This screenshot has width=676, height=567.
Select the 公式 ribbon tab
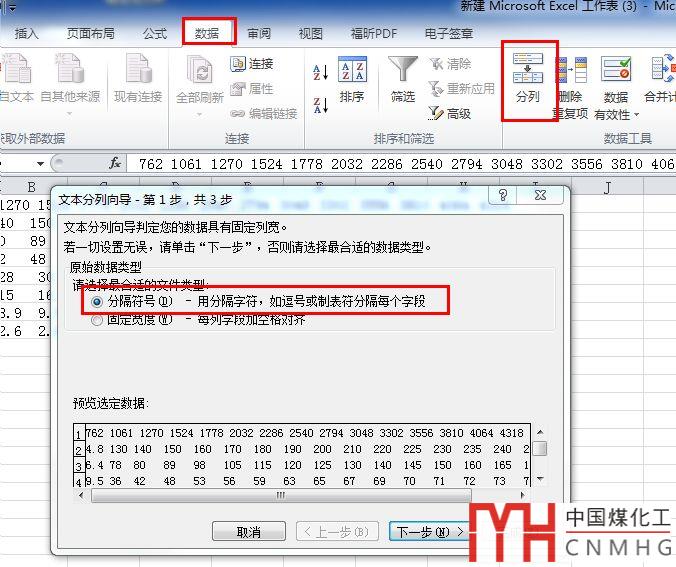tap(155, 33)
